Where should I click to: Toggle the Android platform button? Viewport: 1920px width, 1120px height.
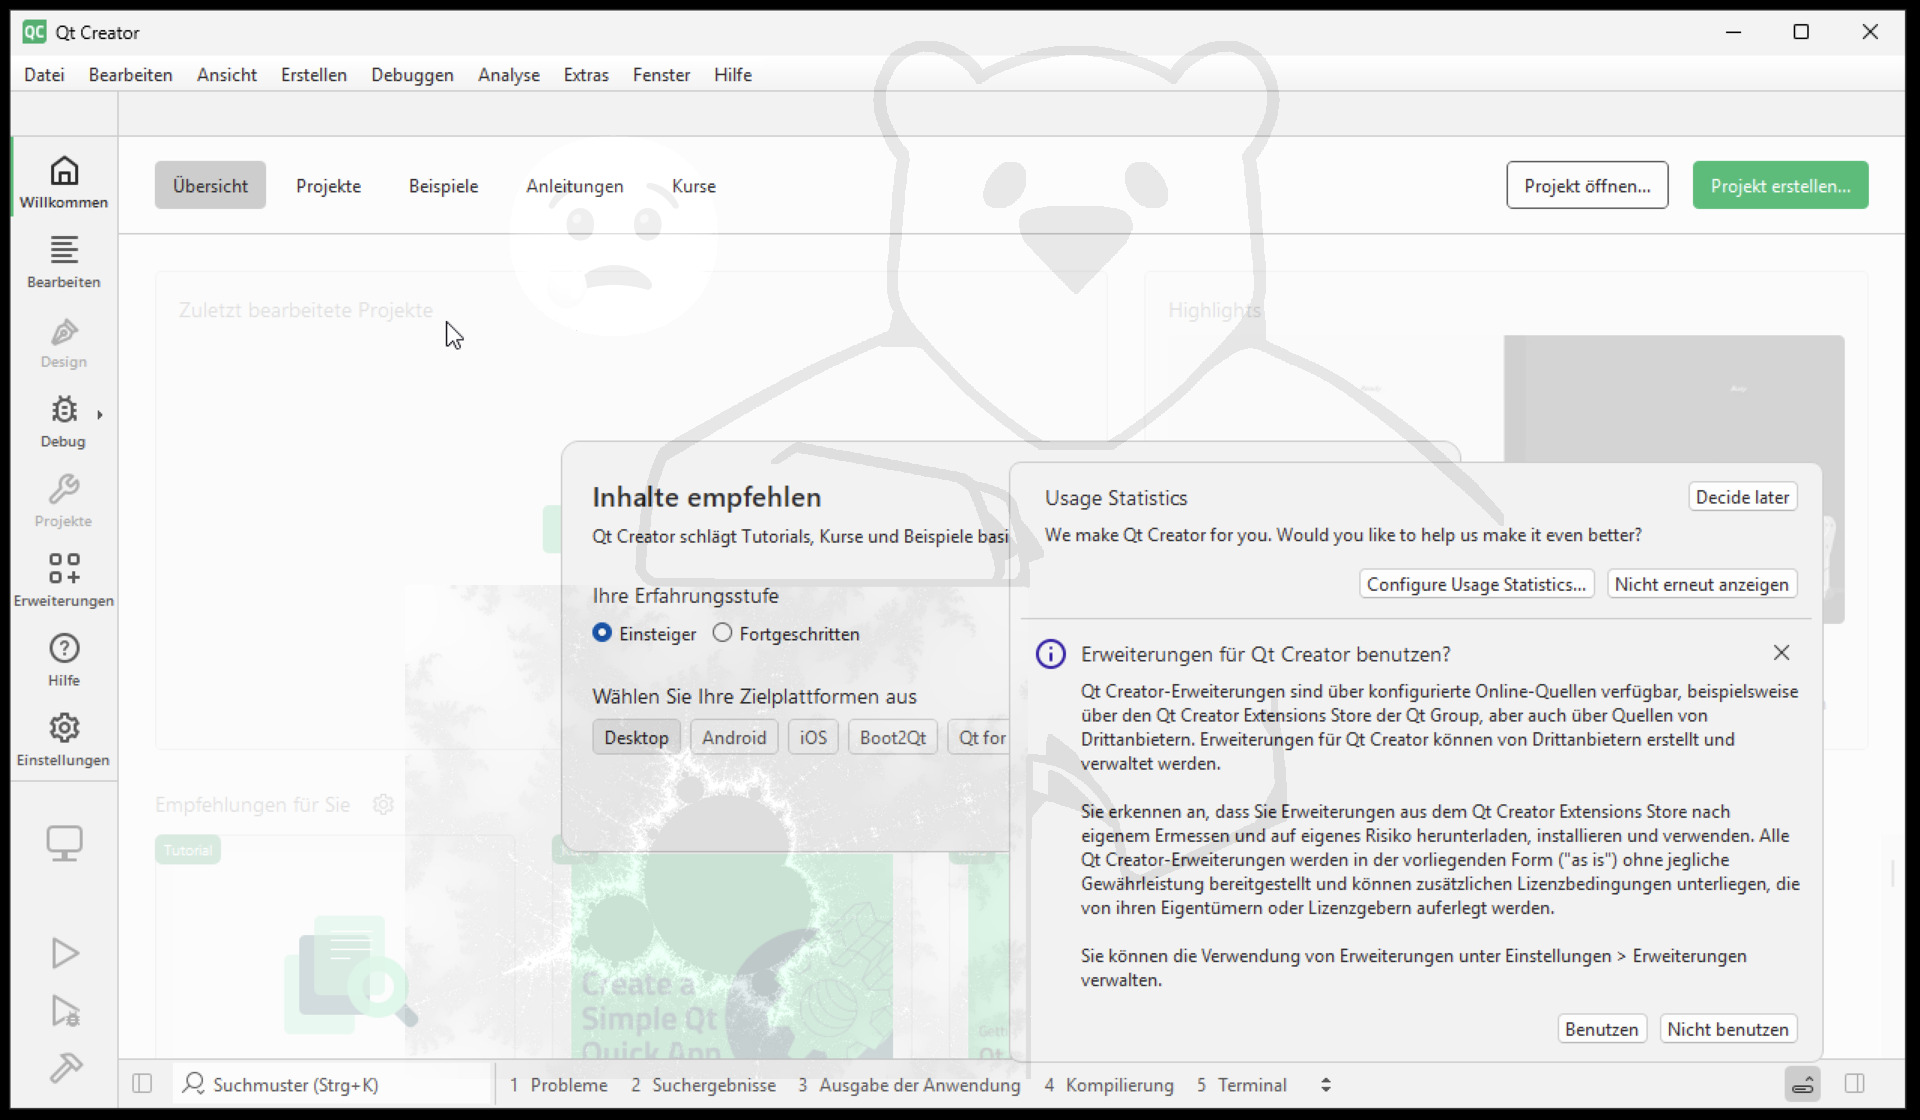[x=734, y=737]
